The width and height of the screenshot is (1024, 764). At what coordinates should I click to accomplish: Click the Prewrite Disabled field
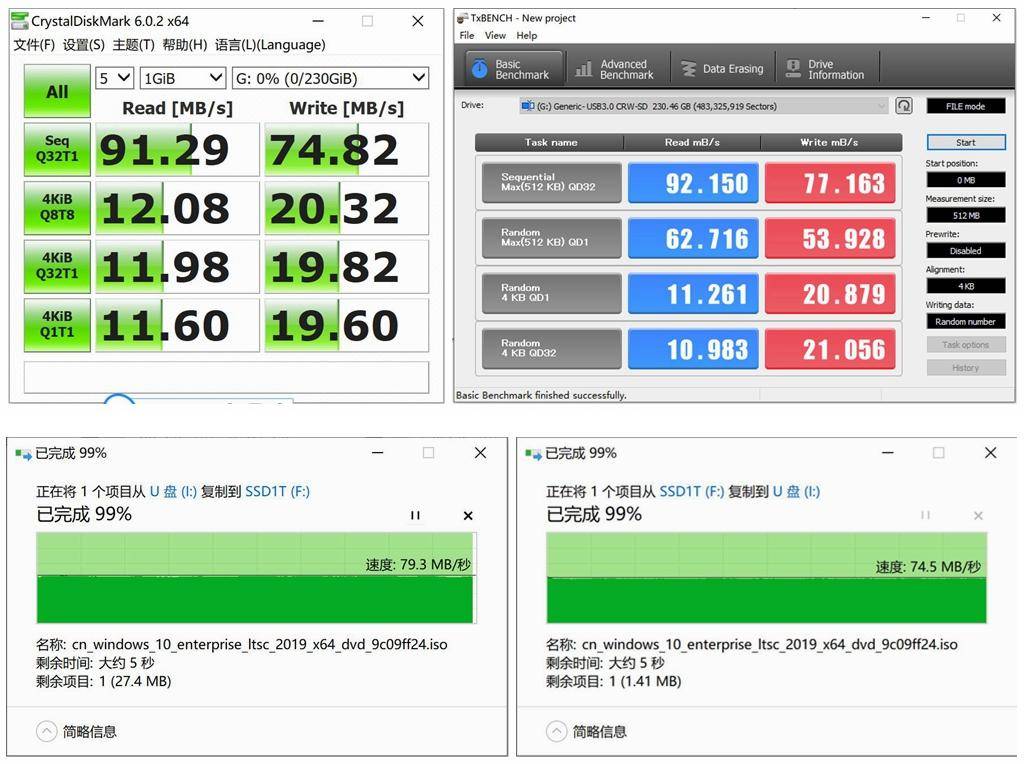(x=966, y=251)
